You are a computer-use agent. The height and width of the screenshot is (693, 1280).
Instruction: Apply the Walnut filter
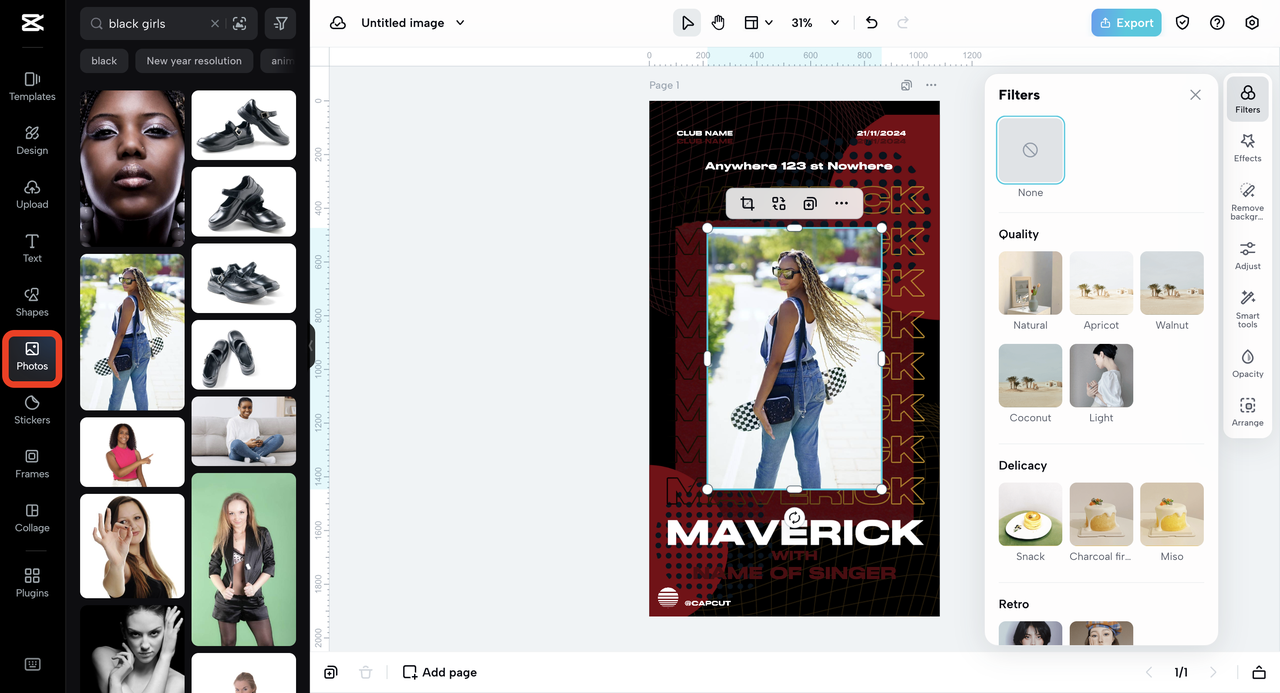tap(1172, 283)
